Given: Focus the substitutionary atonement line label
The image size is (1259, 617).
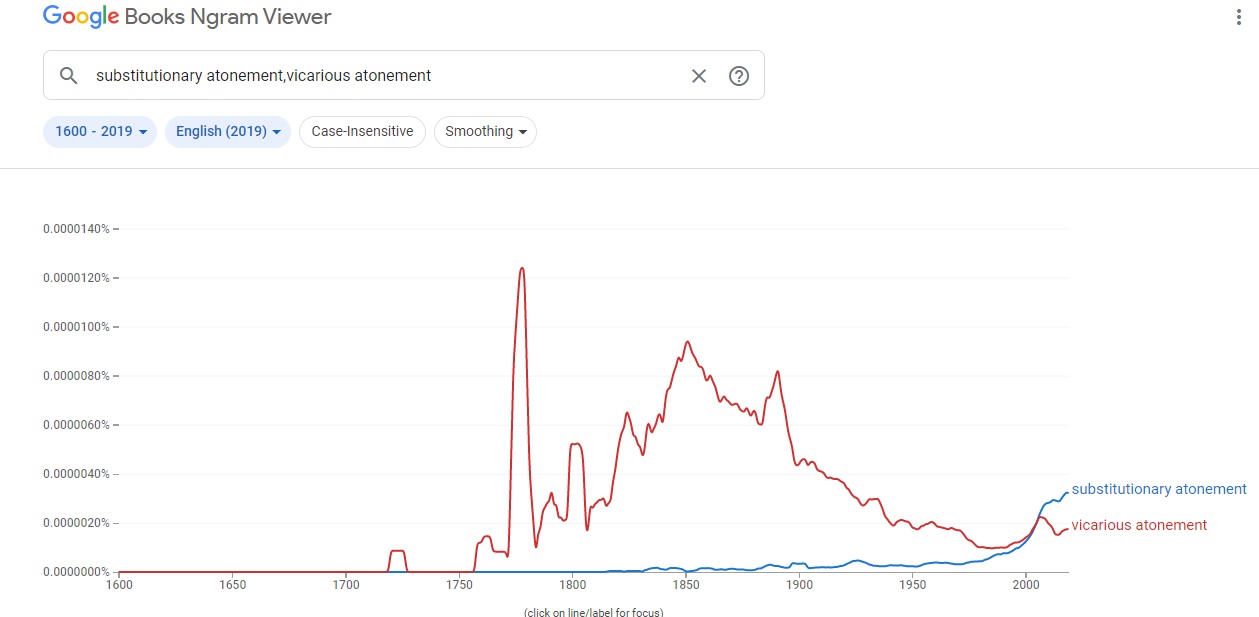Looking at the screenshot, I should coord(1158,489).
